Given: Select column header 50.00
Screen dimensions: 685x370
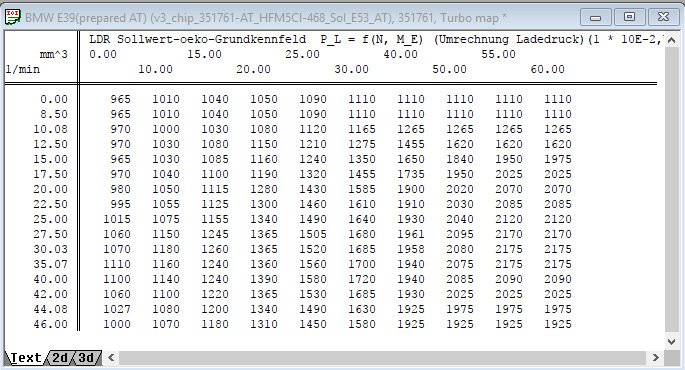Looking at the screenshot, I should coord(450,69).
